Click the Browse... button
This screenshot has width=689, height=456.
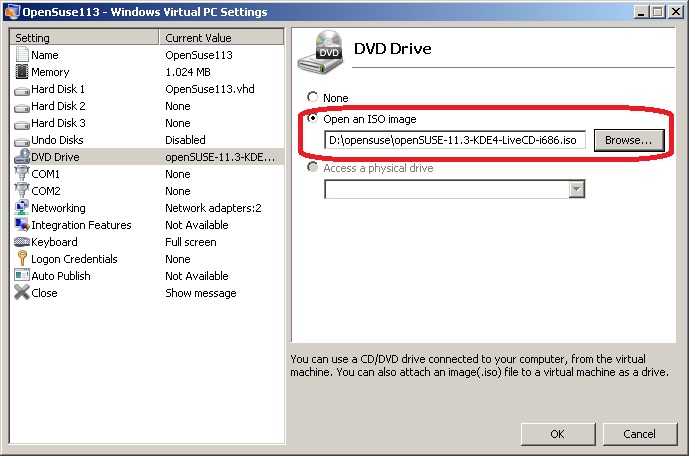(x=629, y=140)
